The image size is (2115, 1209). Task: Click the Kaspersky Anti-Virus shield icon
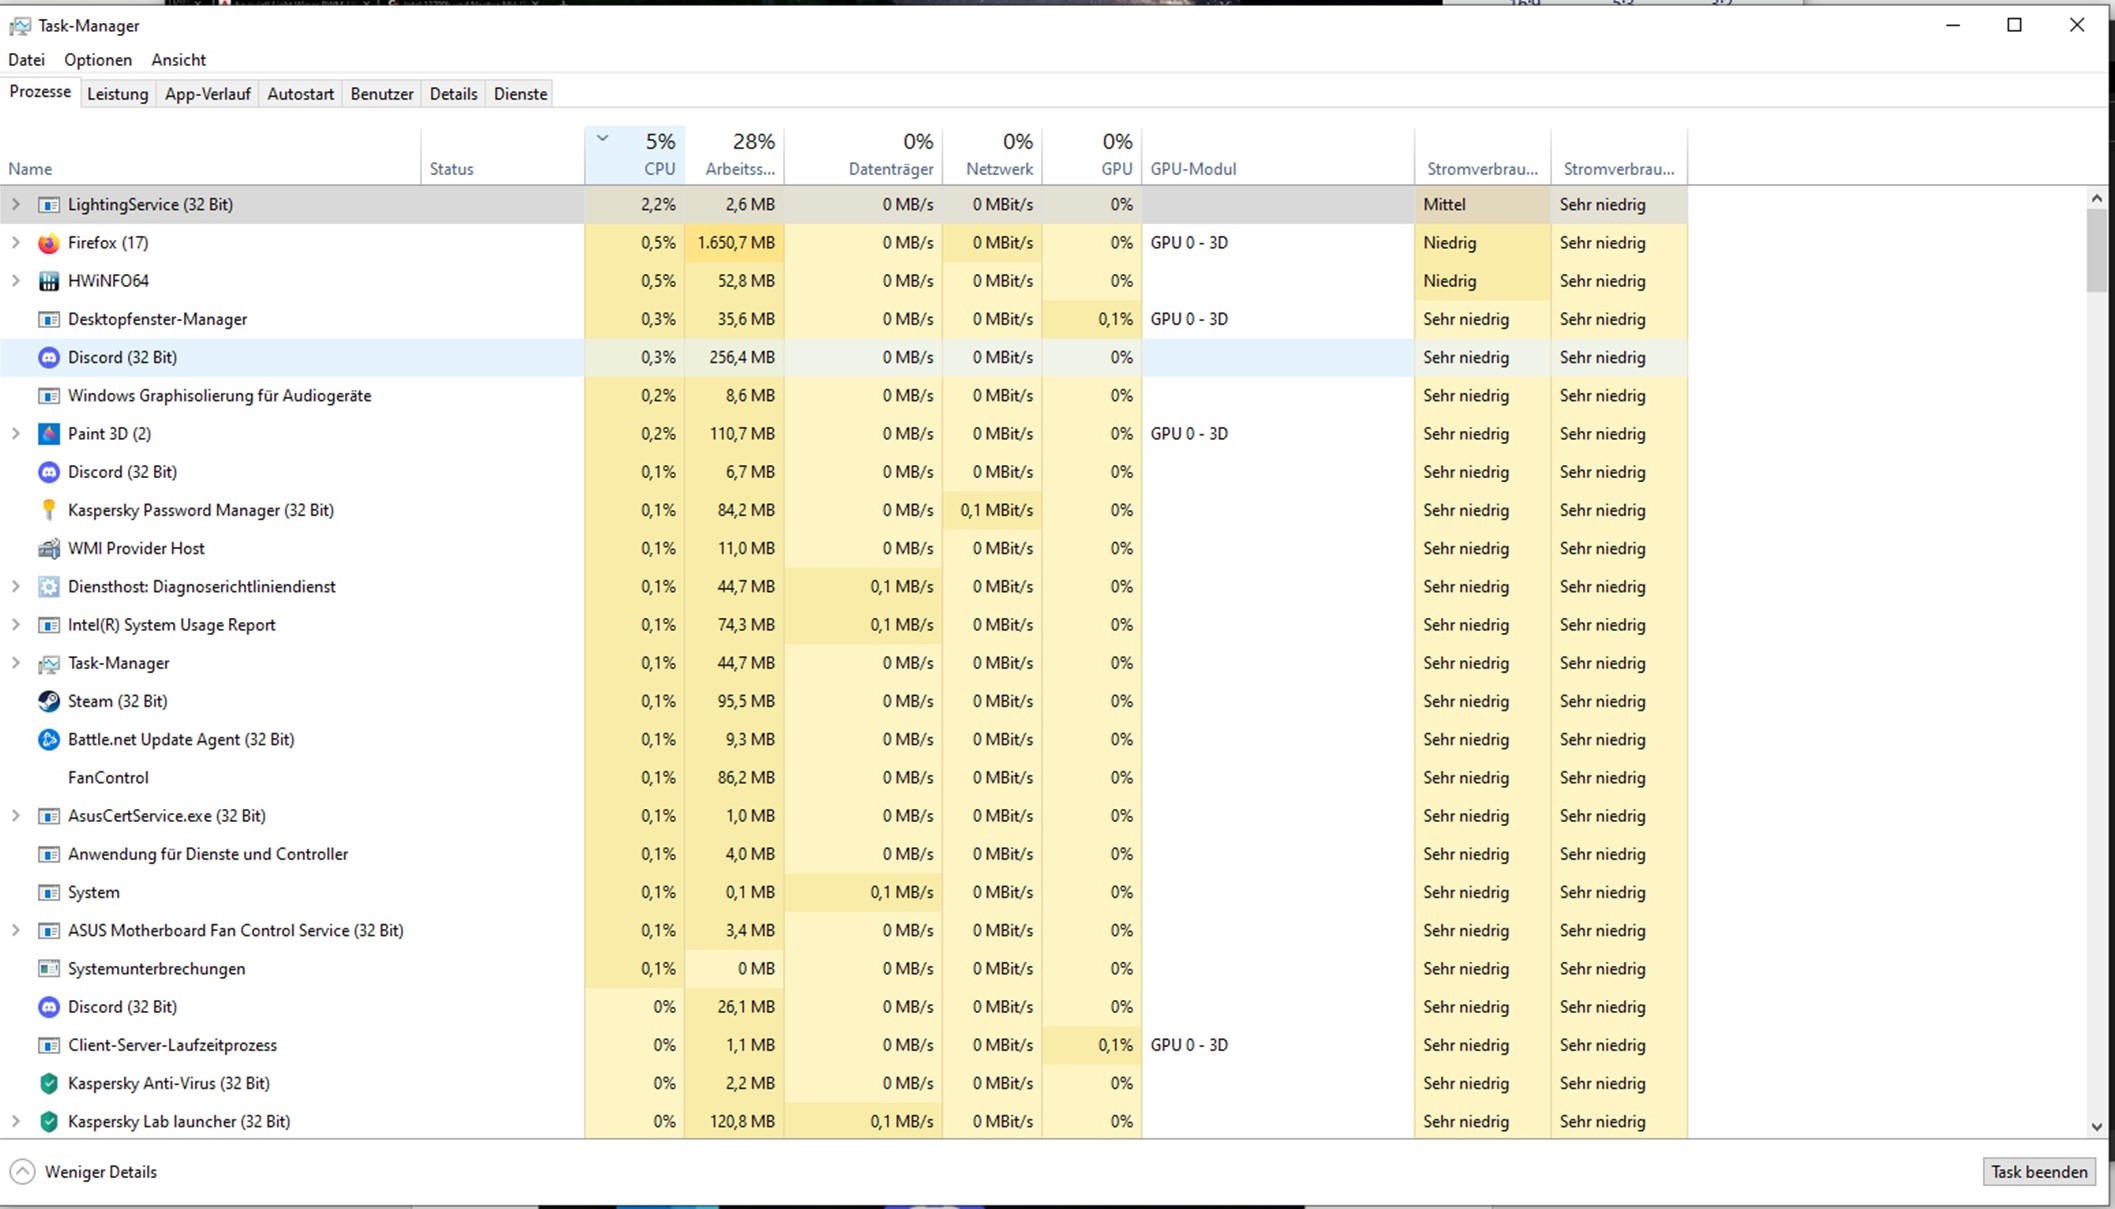pos(48,1083)
